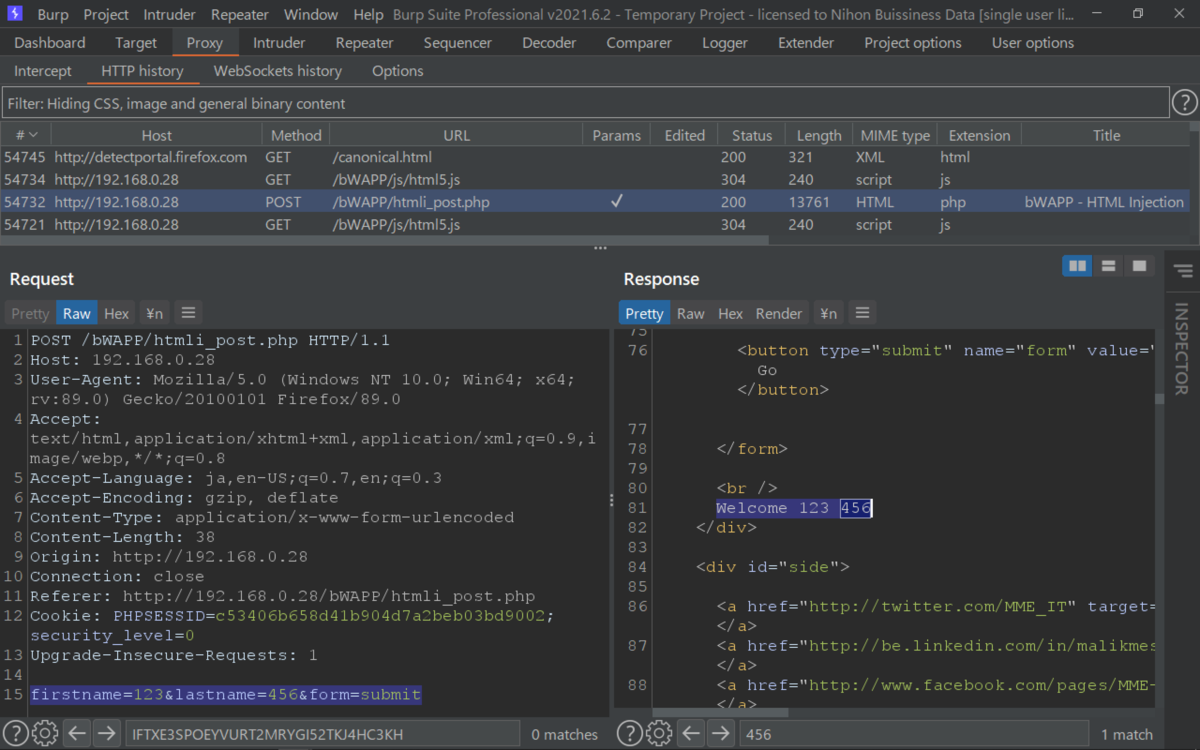1200x750 pixels.
Task: Select the Intercept sub-tab
Action: point(43,71)
